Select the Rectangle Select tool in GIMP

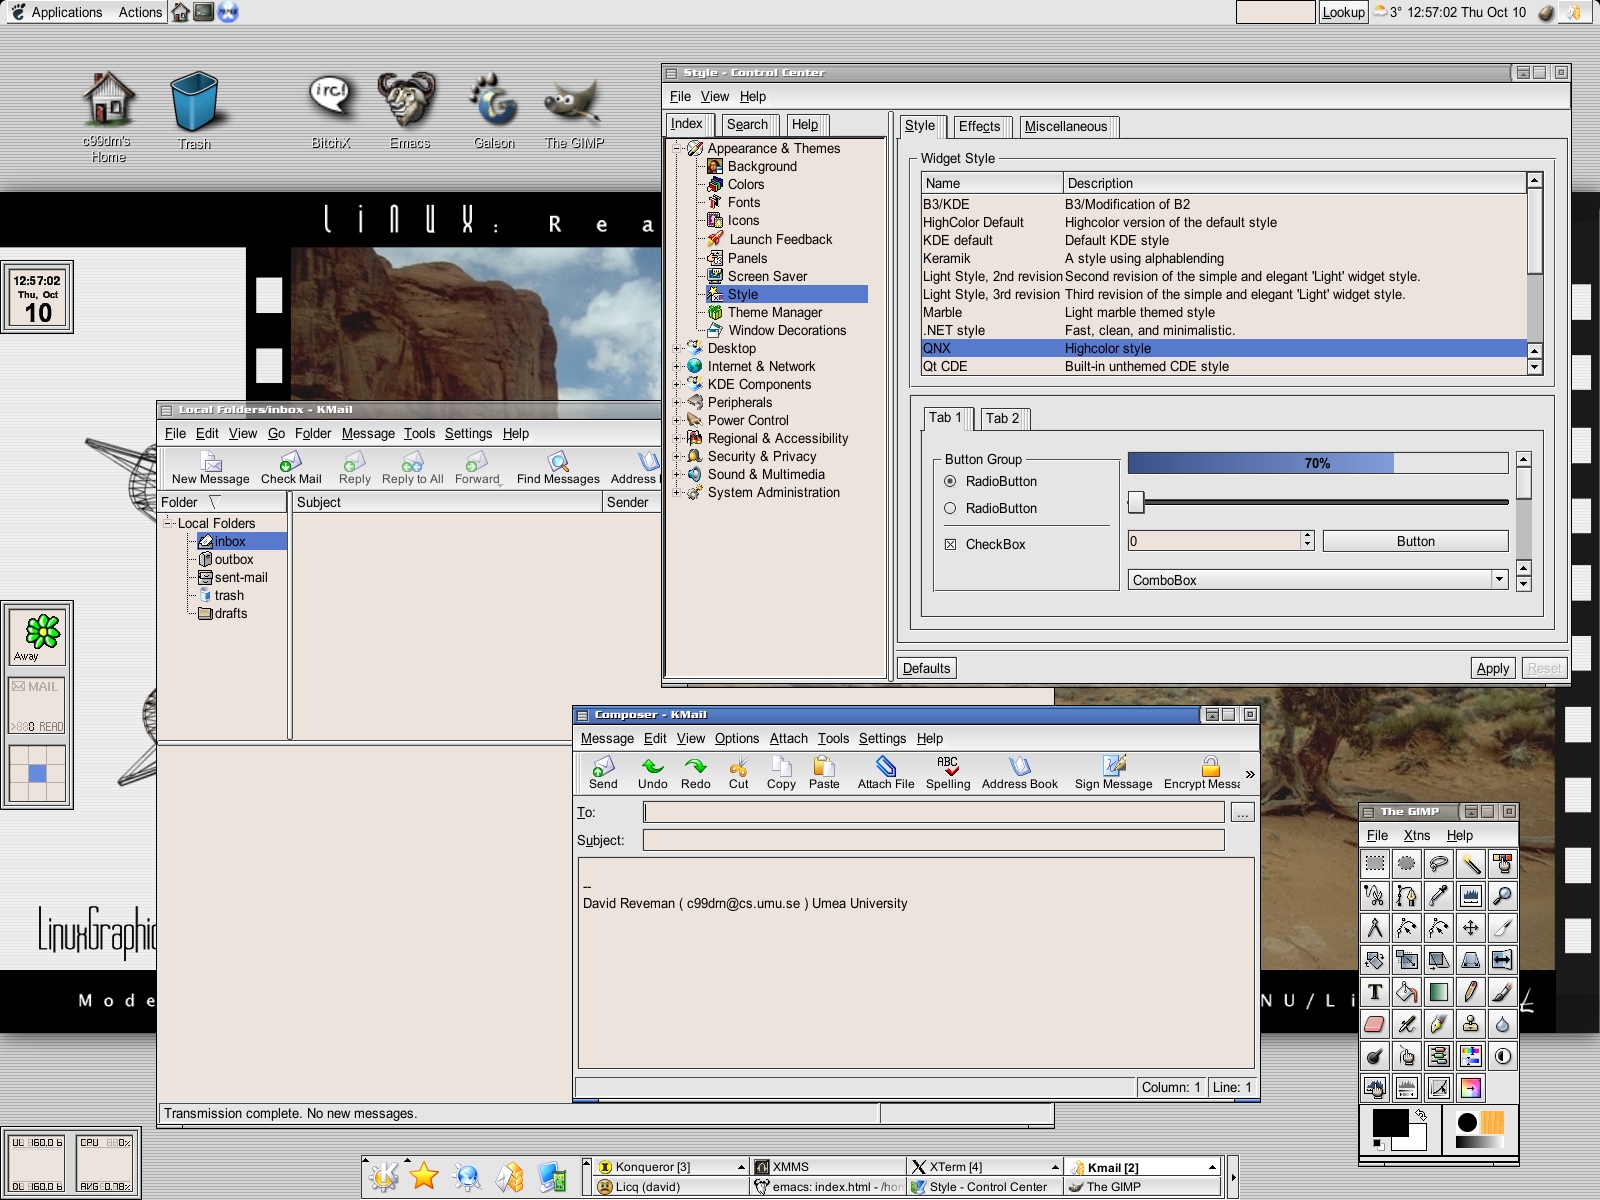tap(1375, 864)
